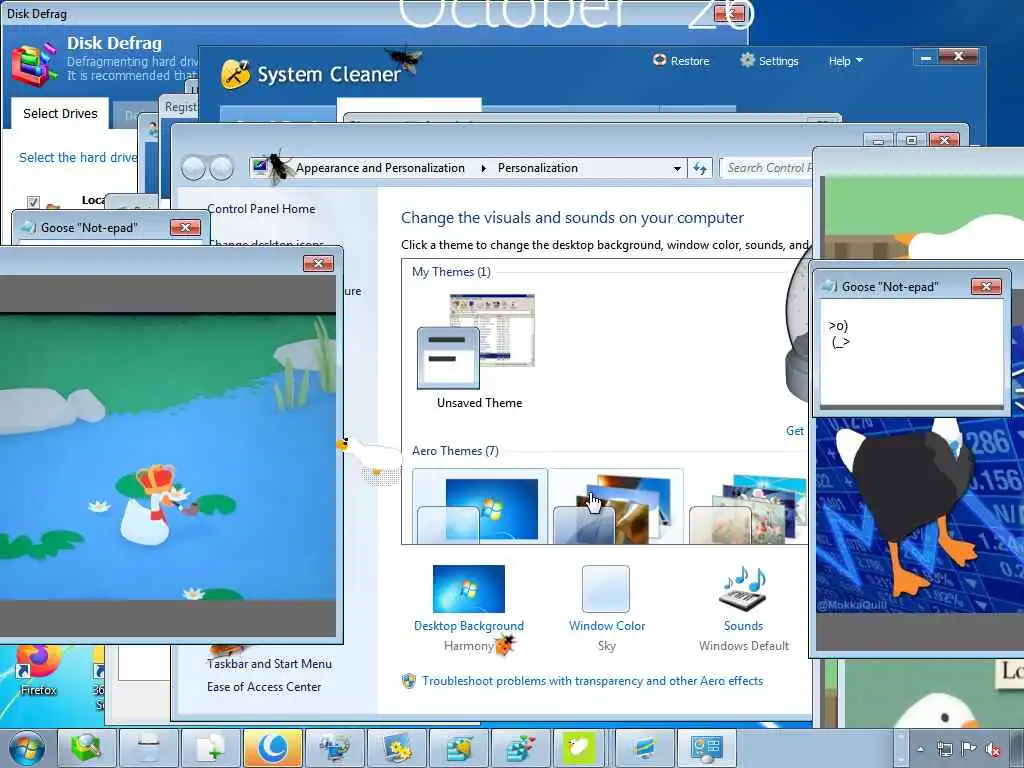Go to Appearance and Personalization breadcrumb
Screen dimensions: 1024x768
click(x=380, y=168)
